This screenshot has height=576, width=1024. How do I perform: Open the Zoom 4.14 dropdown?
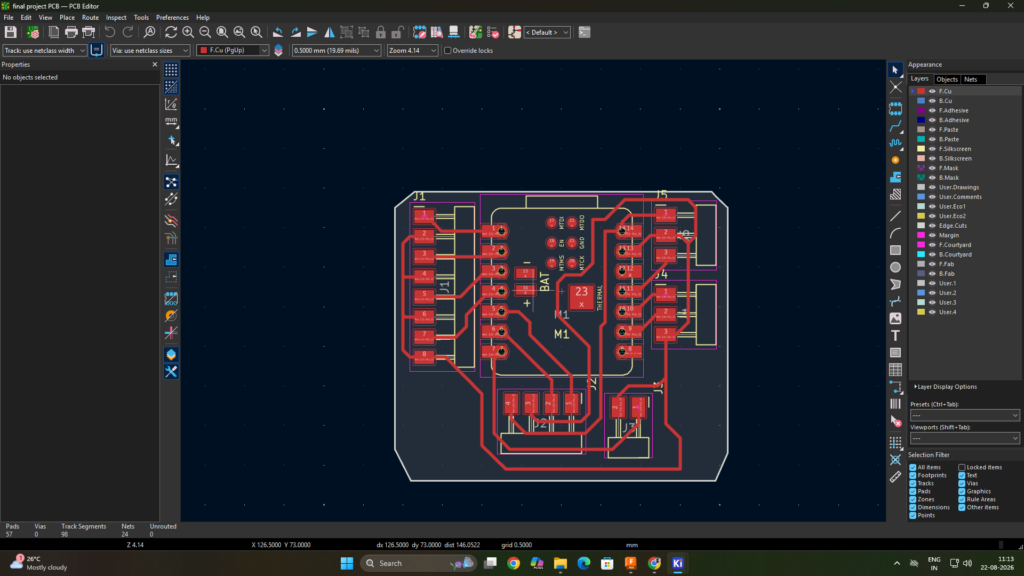coord(412,50)
